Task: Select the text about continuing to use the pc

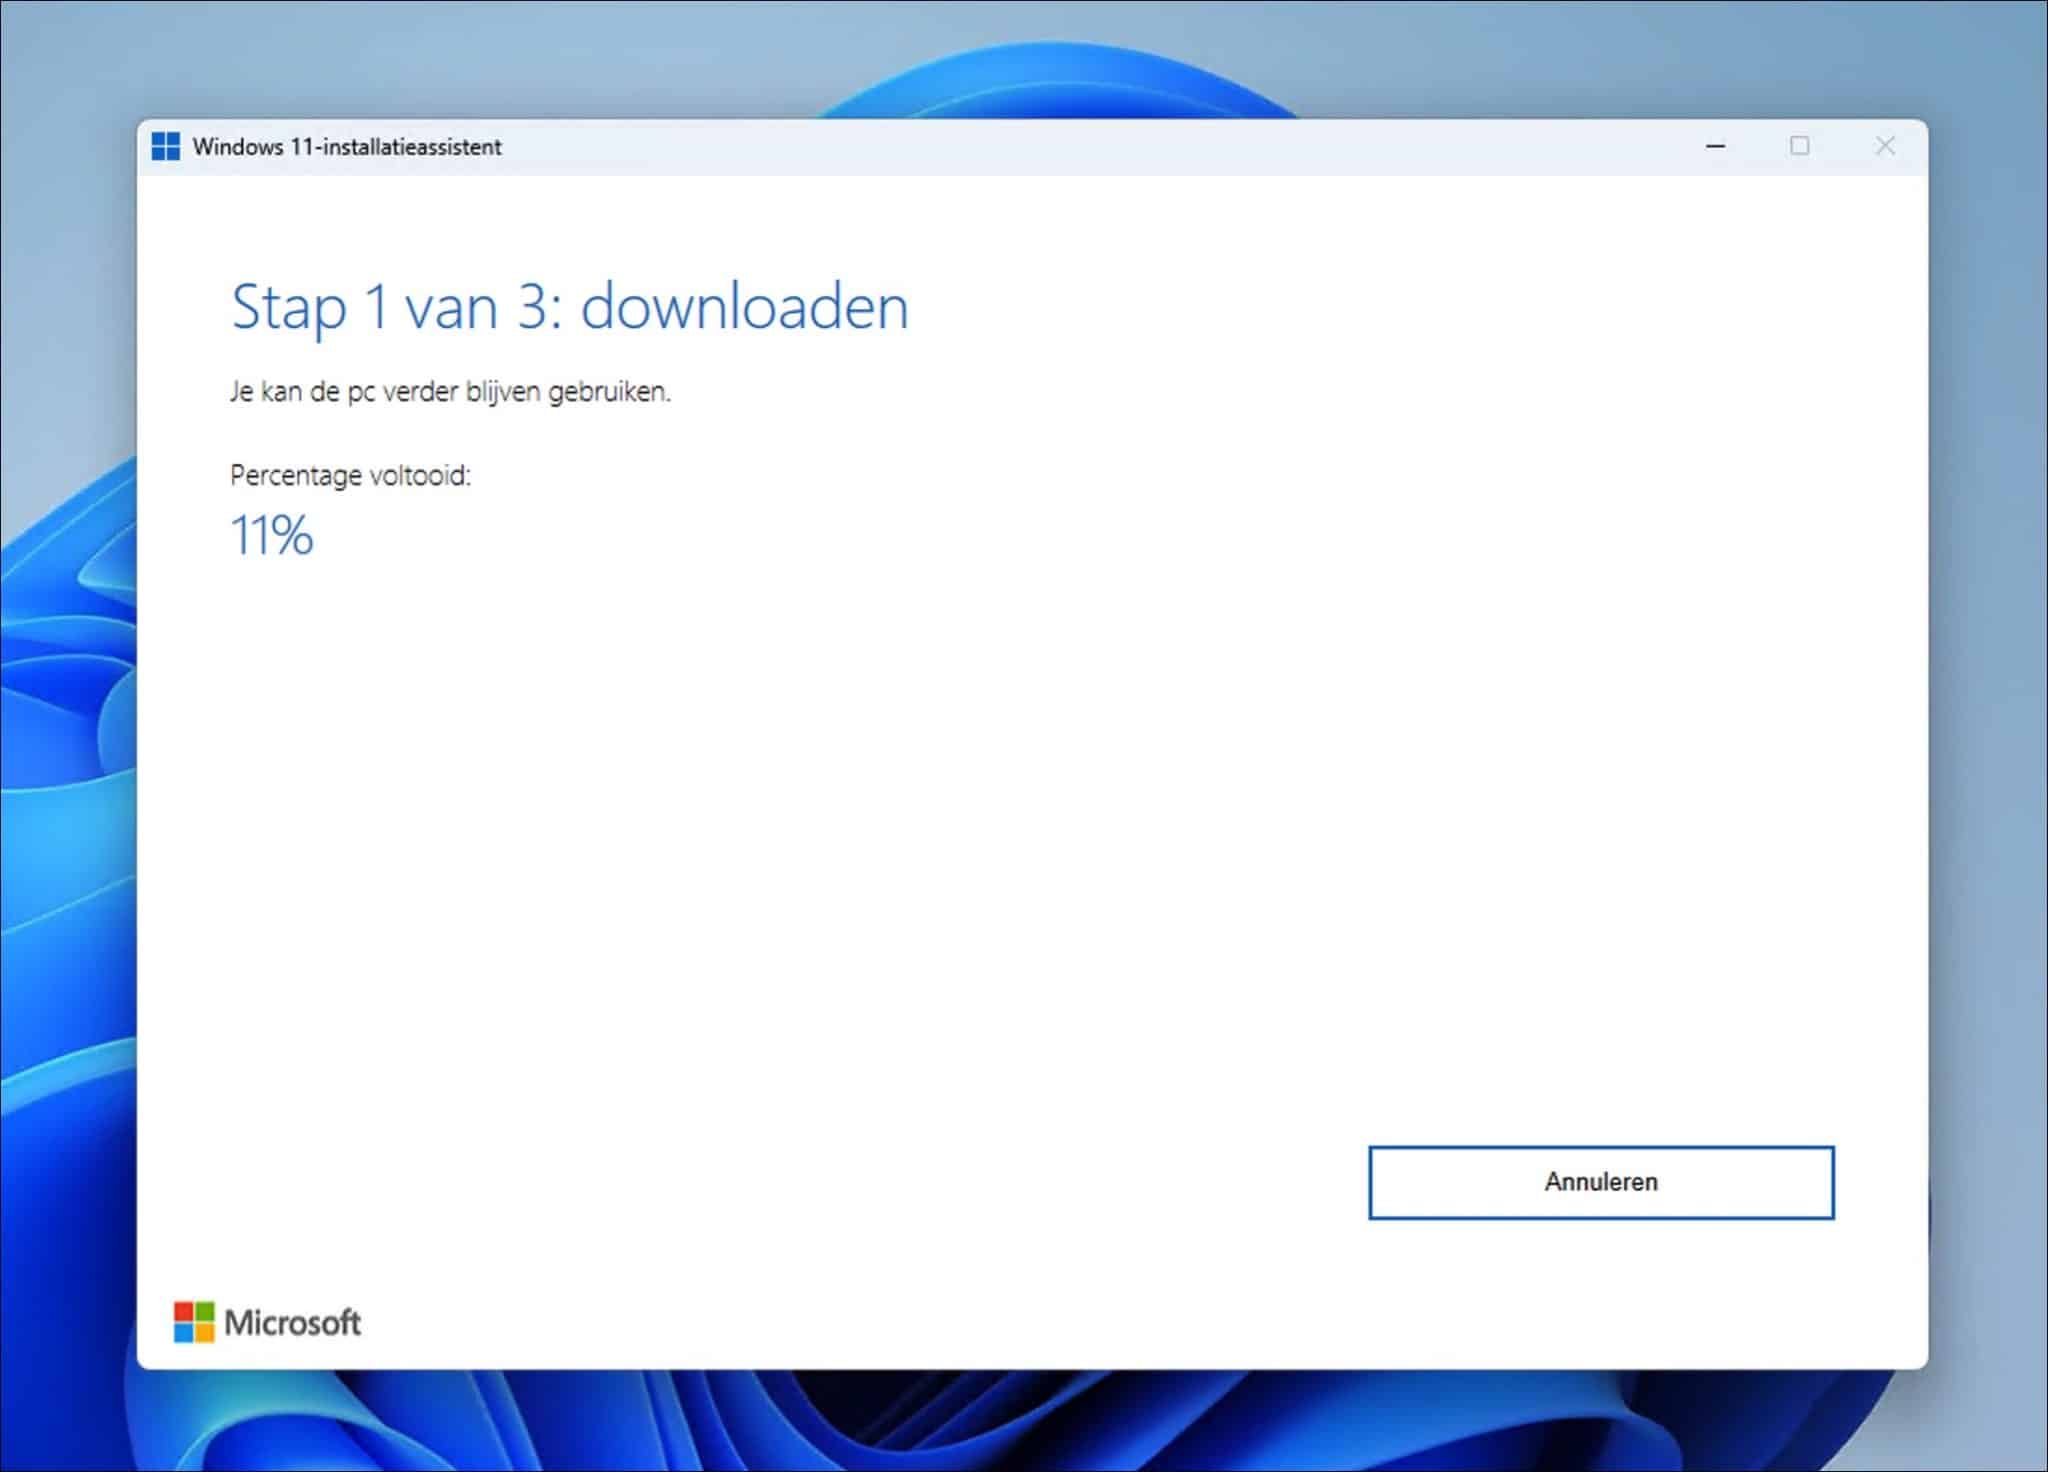Action: [451, 392]
